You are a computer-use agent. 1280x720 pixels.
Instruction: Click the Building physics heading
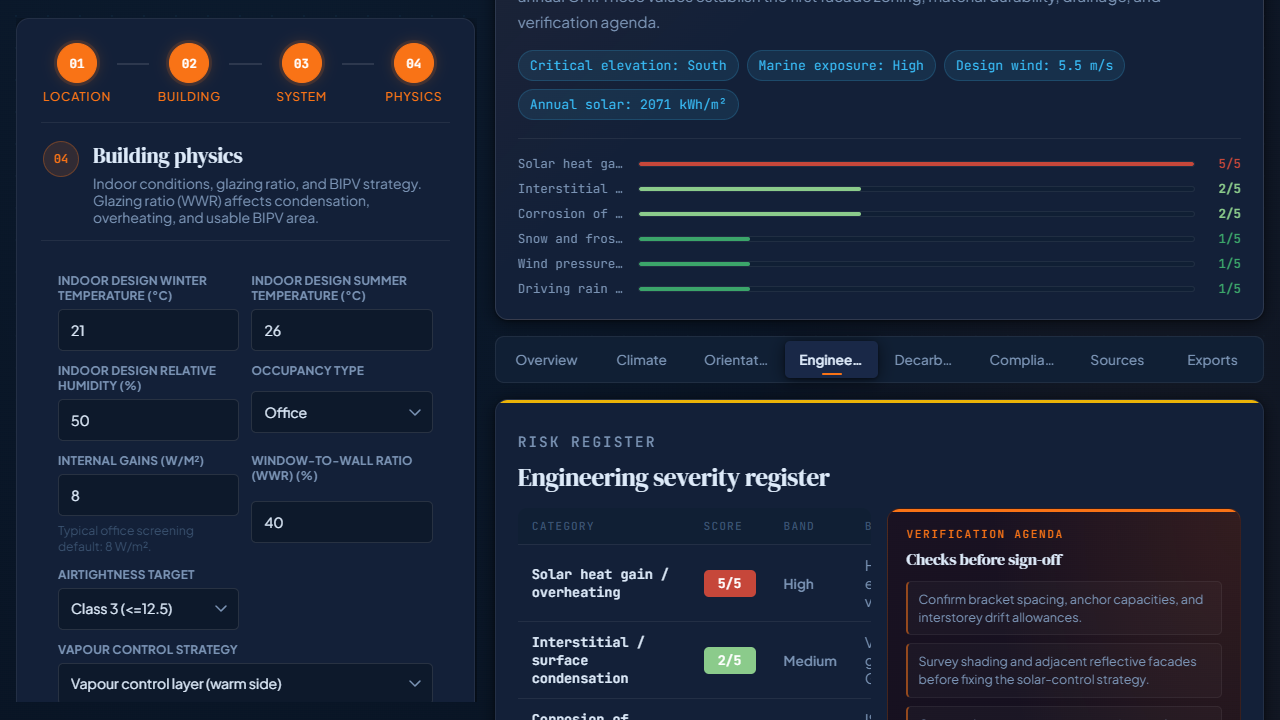pos(168,156)
